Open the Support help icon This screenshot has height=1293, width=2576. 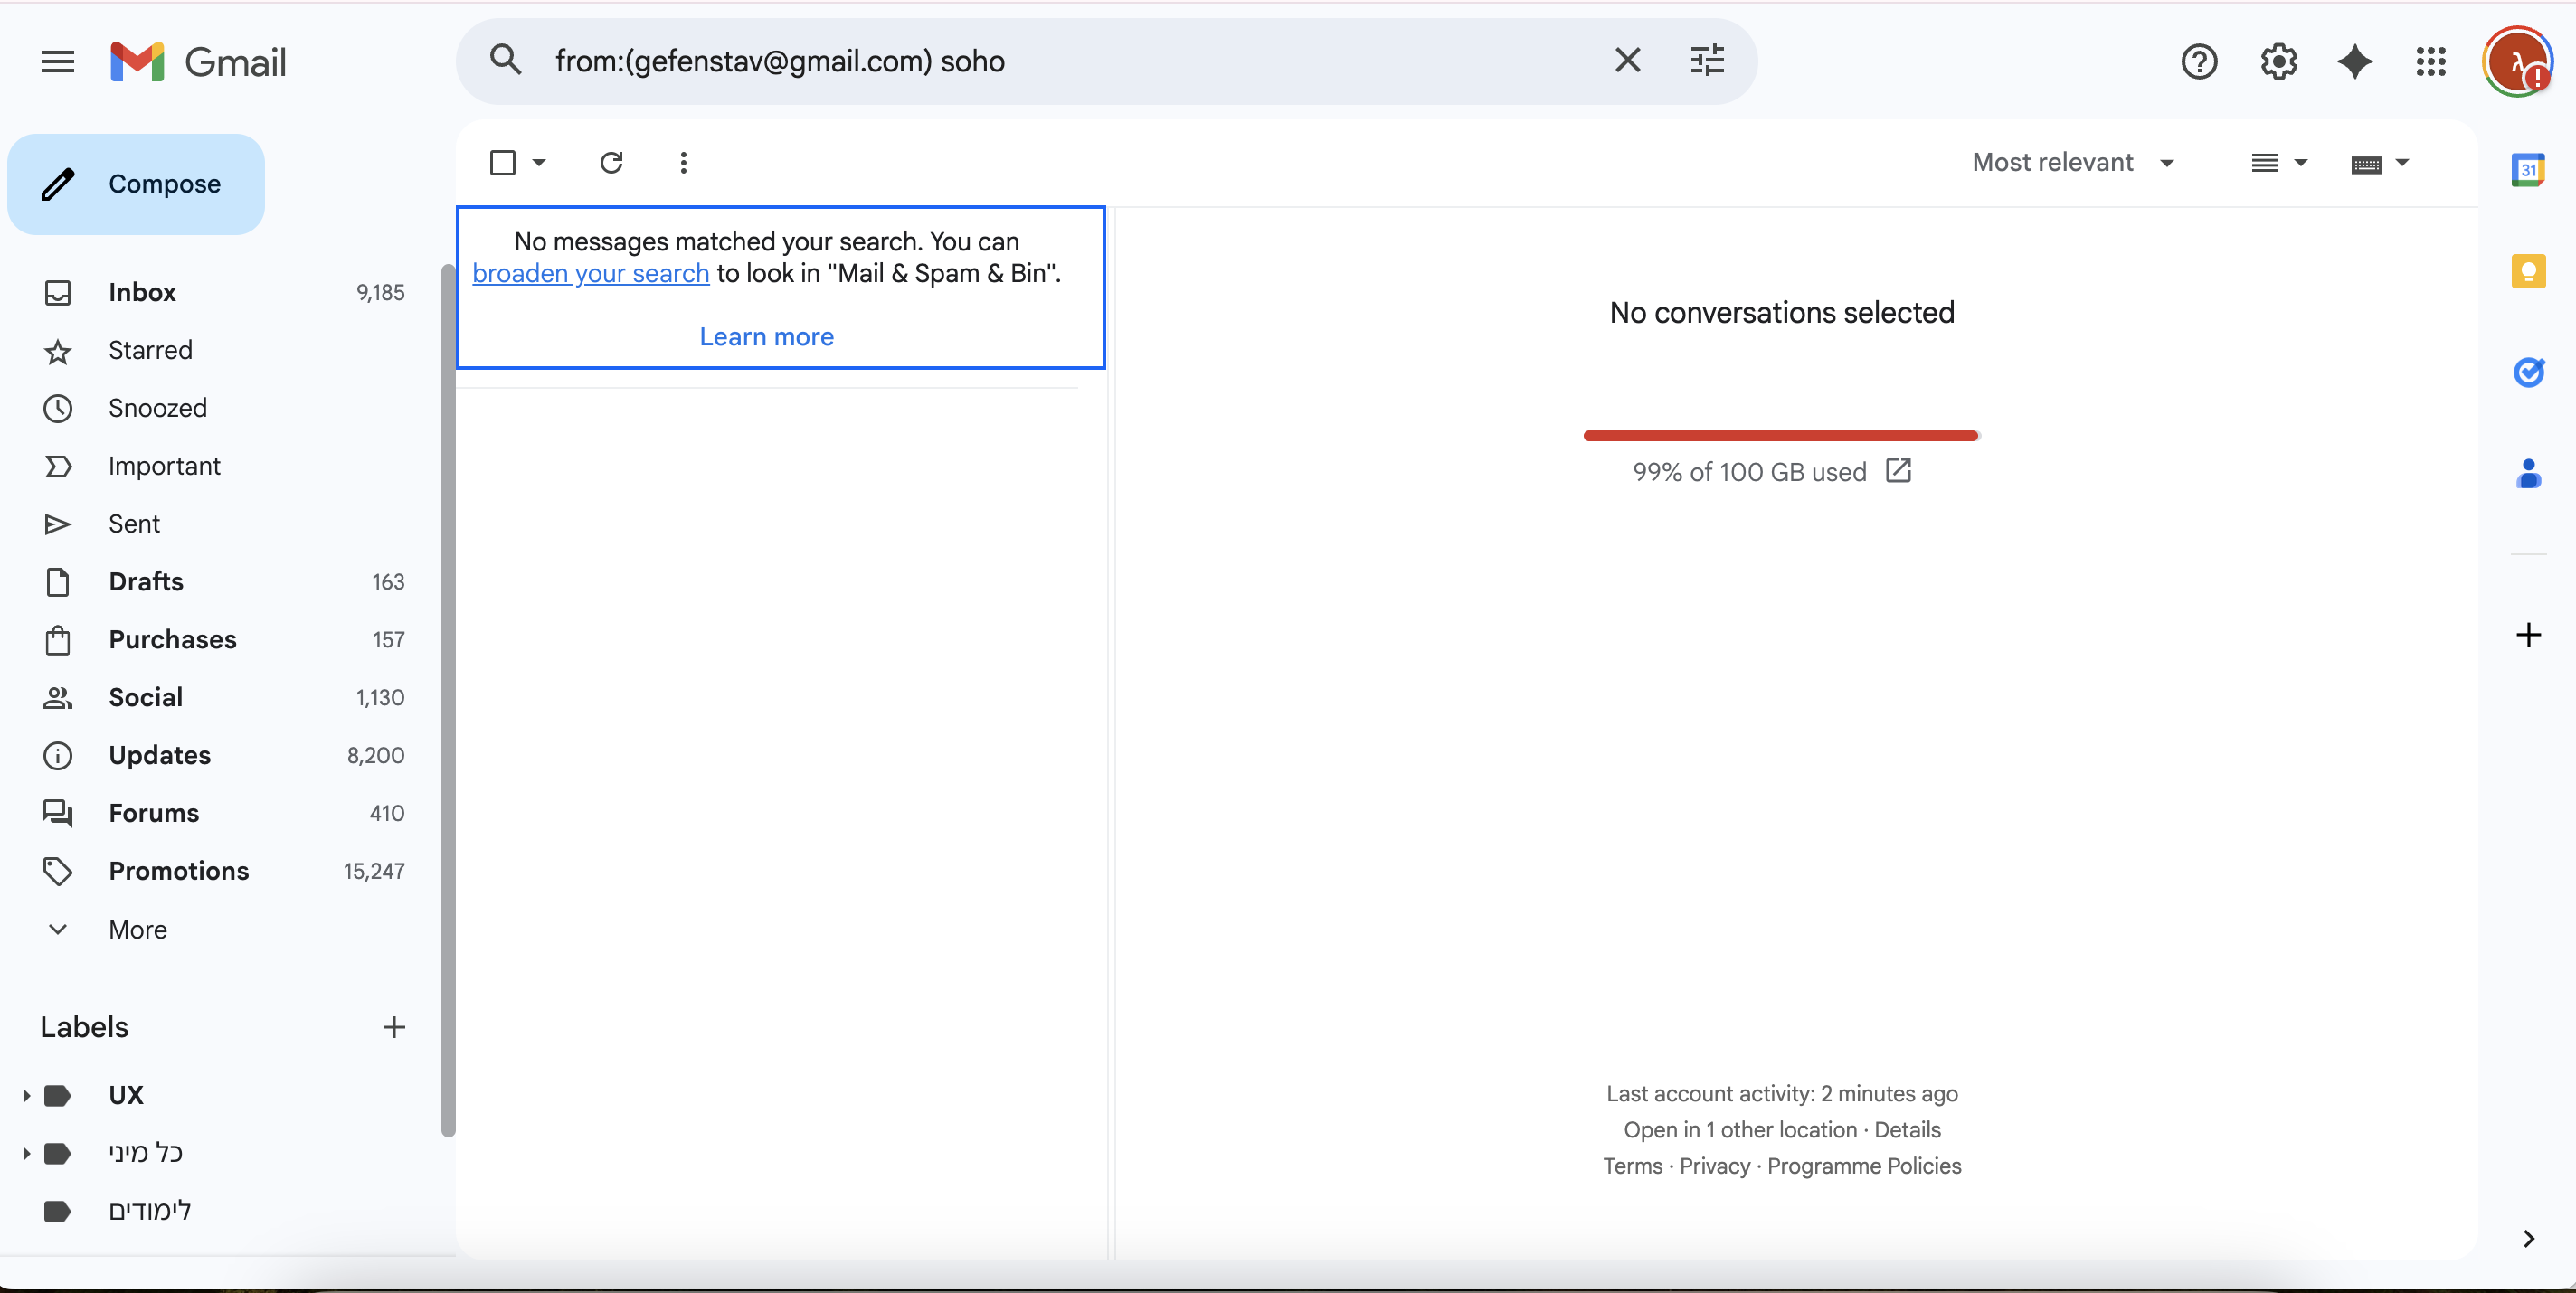pyautogui.click(x=2199, y=62)
